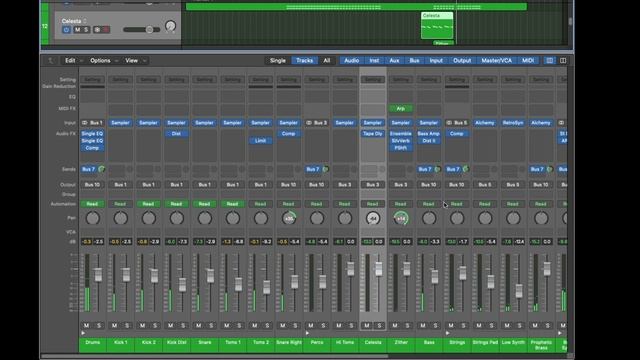
Task: Switch mixer to narrow channel strips view
Action: point(550,60)
